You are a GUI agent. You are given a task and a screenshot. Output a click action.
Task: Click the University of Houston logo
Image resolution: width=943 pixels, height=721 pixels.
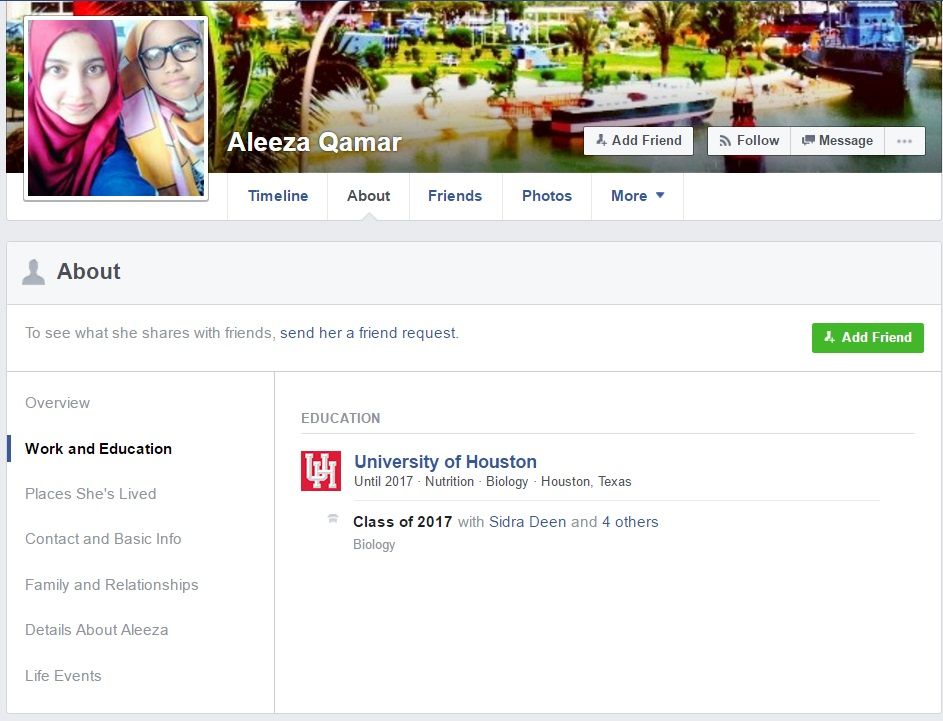tap(319, 470)
